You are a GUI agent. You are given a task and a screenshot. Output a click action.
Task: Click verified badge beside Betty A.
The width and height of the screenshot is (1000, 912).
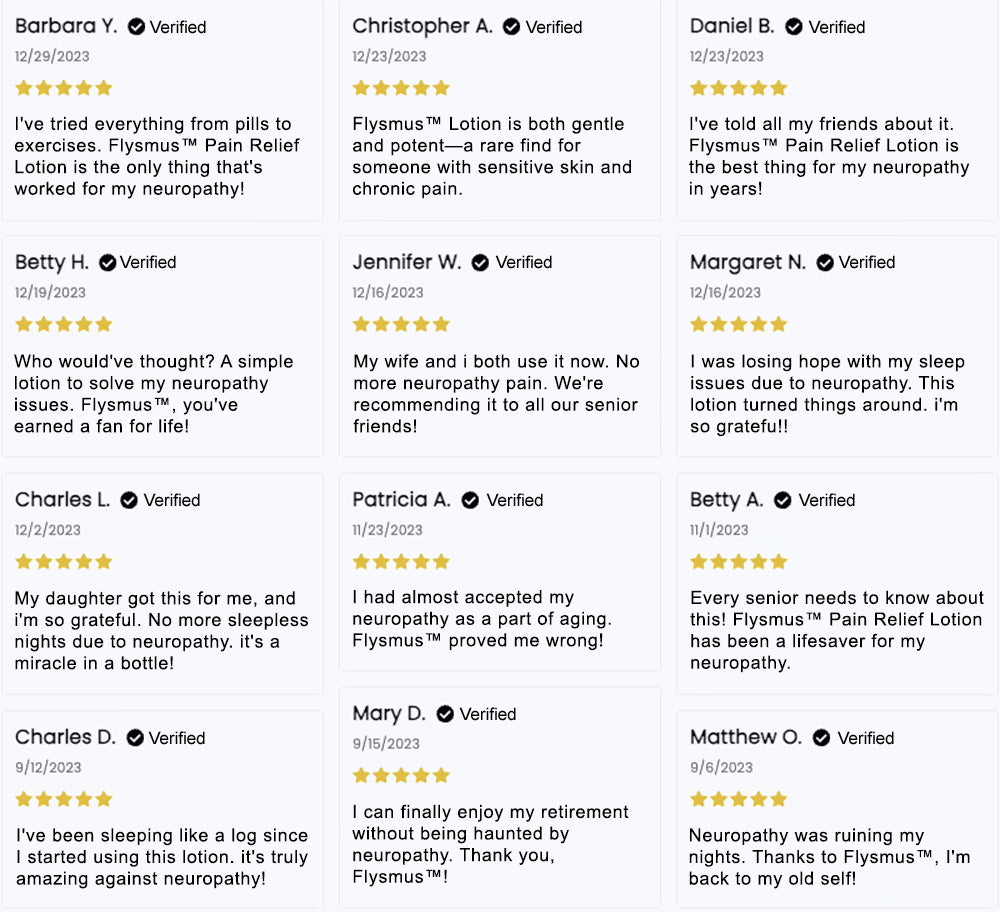coord(783,501)
